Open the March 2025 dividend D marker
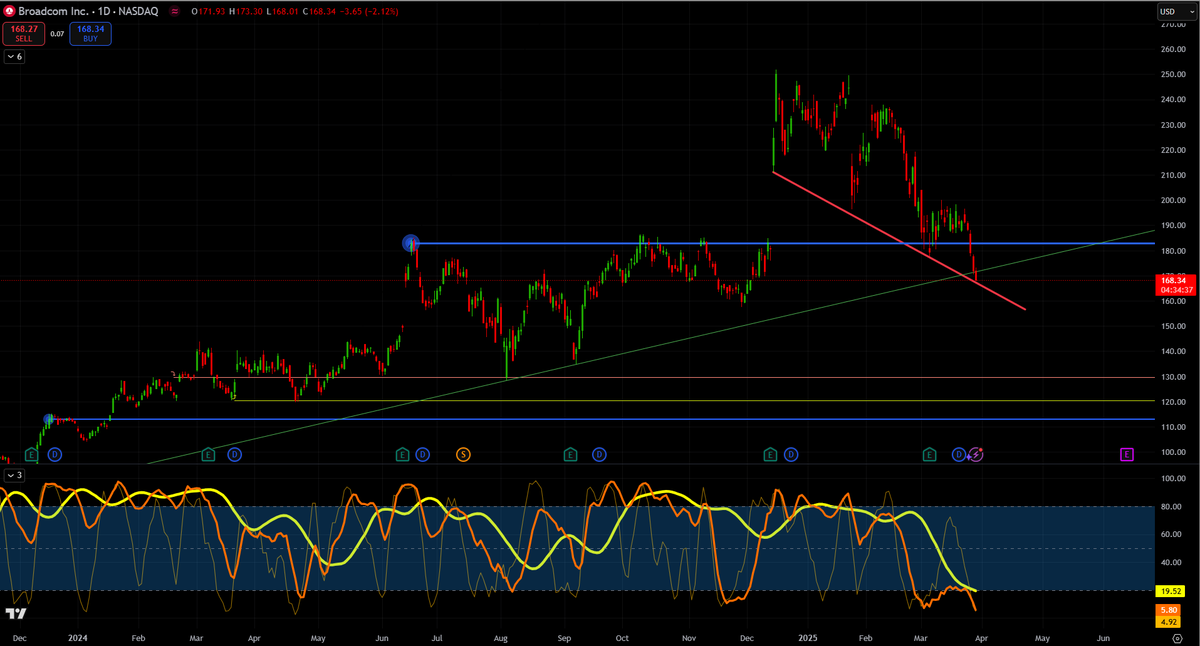Viewport: 1200px width, 646px height. coord(959,454)
